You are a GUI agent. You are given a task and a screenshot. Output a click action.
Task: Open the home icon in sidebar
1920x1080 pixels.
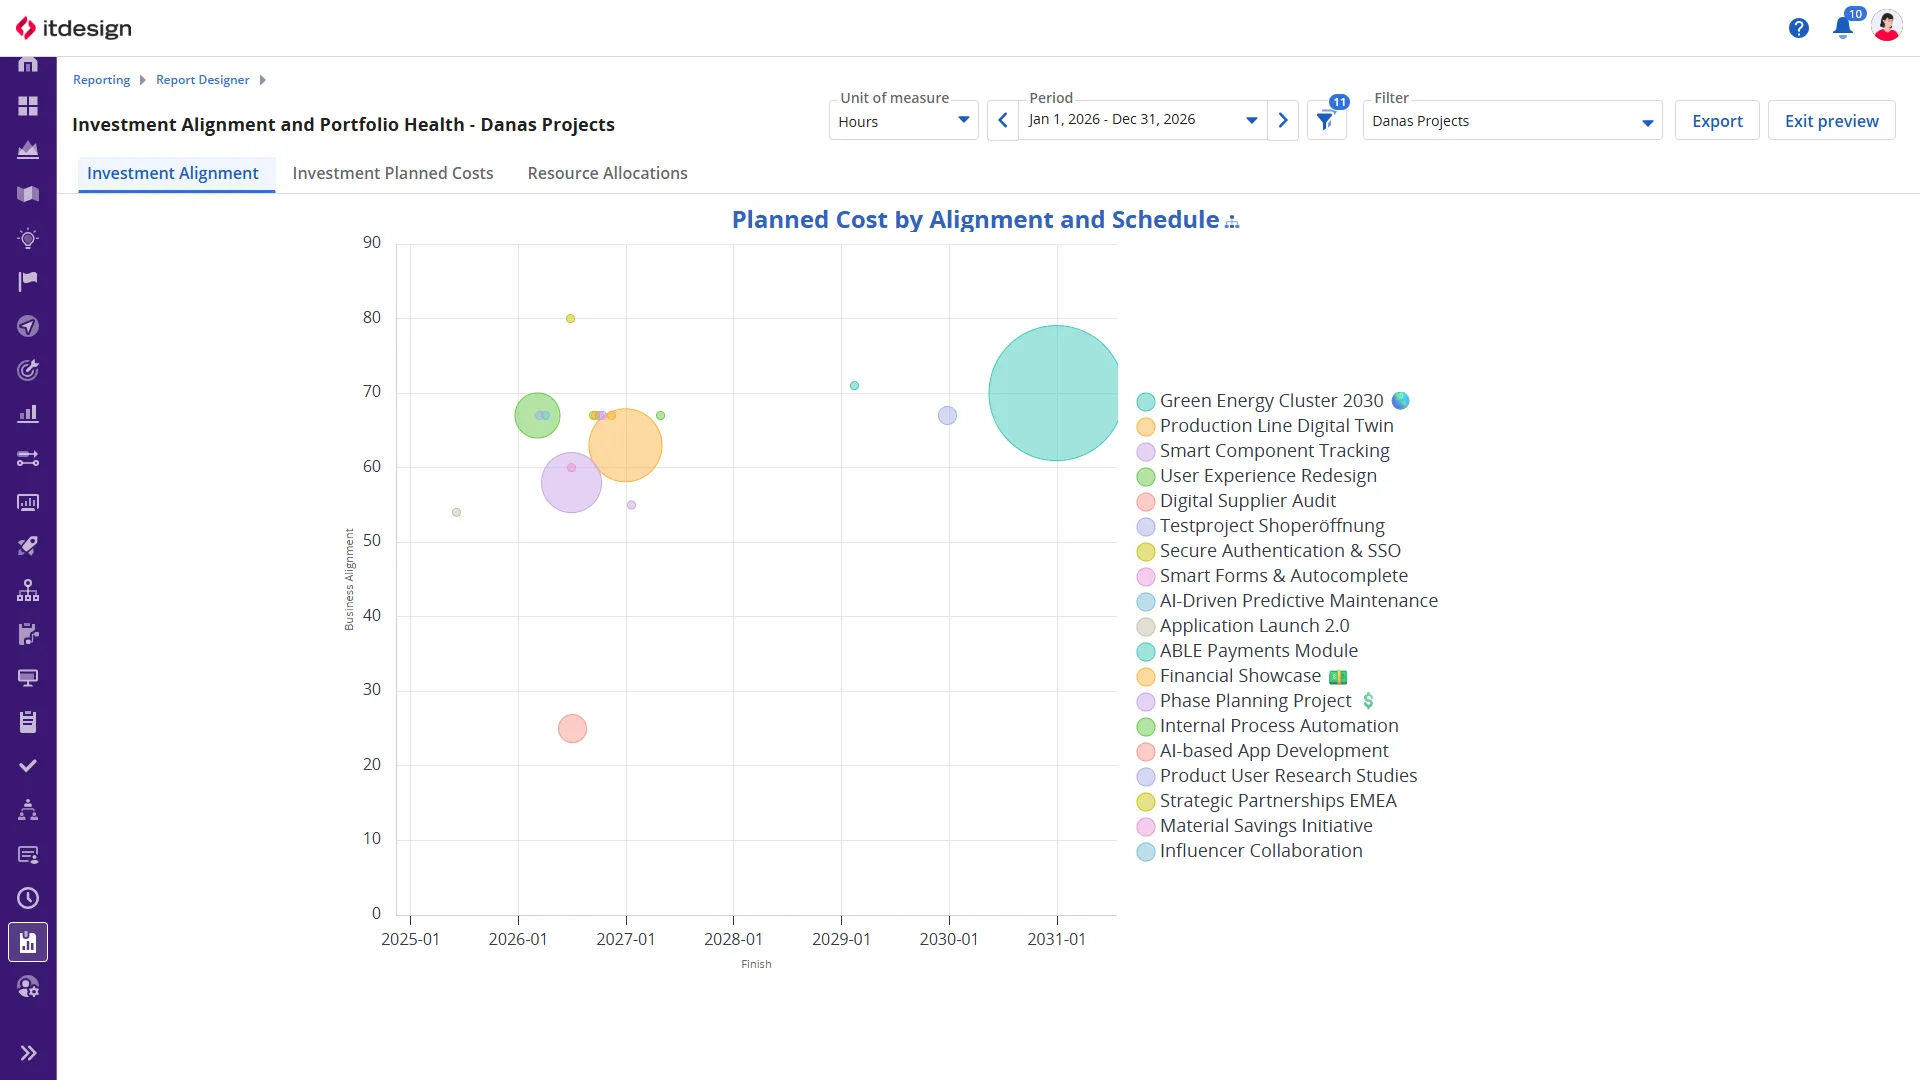28,64
